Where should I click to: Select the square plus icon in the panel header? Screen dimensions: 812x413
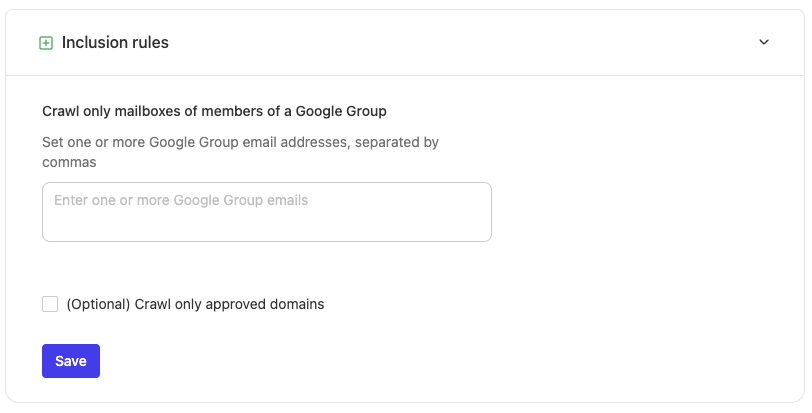[46, 43]
